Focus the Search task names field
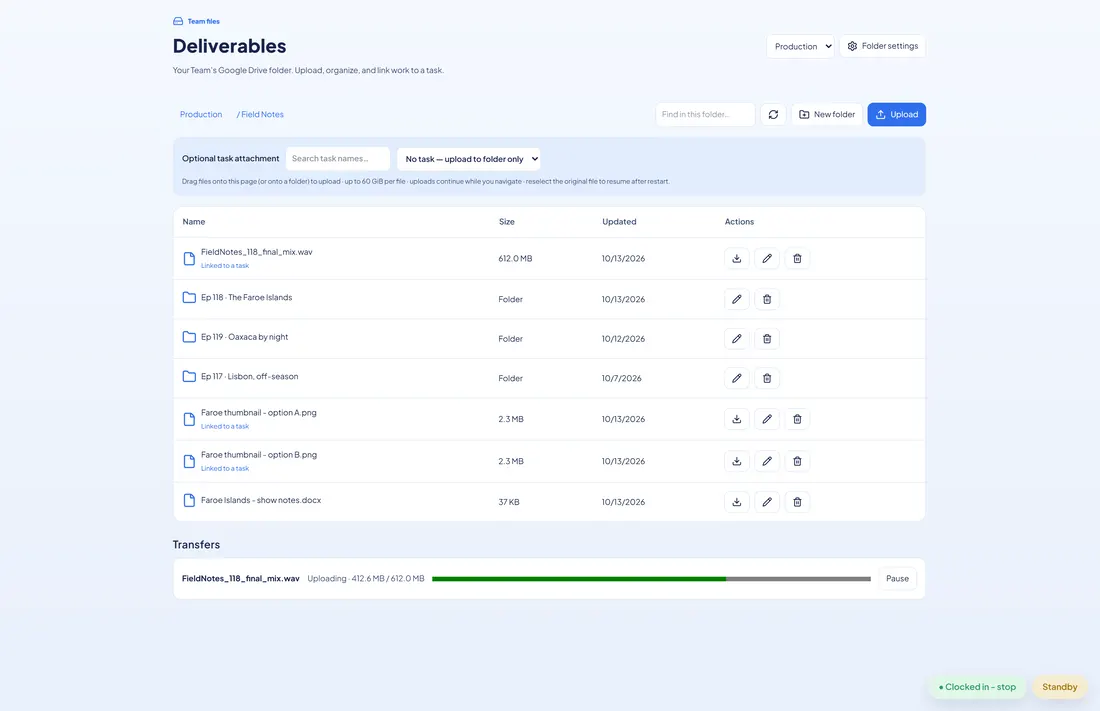Screen dimensions: 1100x711 (337, 159)
